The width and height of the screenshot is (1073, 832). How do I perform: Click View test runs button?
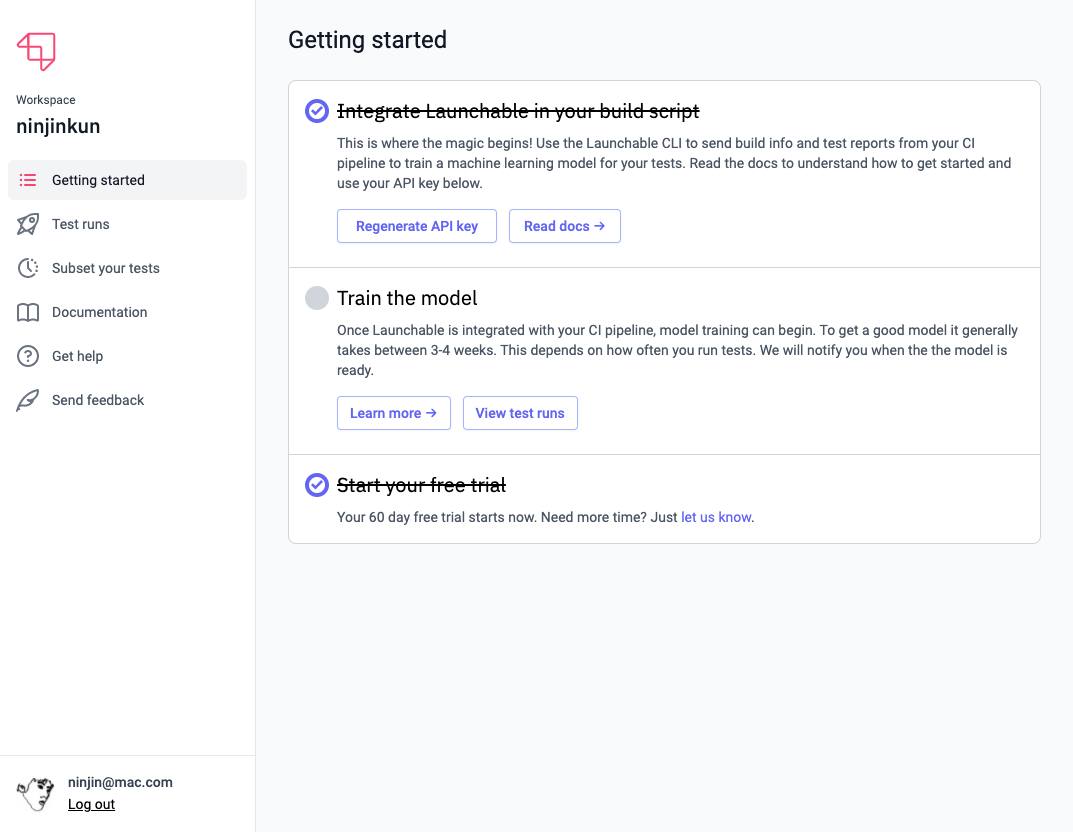520,413
